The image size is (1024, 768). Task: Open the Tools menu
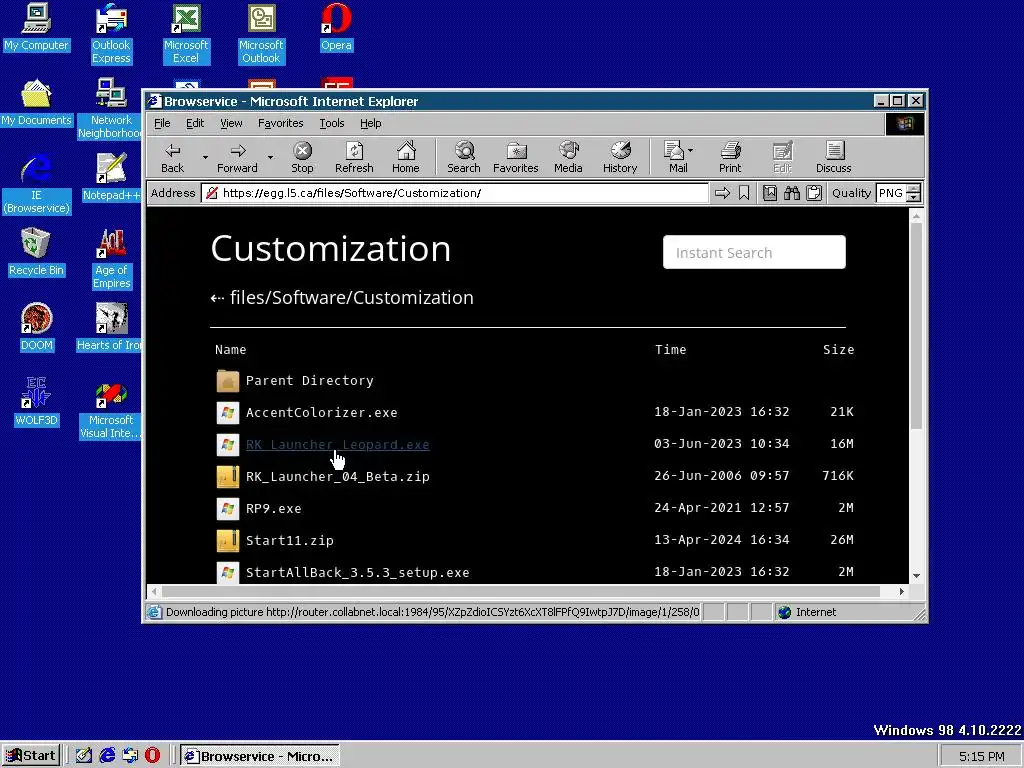[x=331, y=123]
